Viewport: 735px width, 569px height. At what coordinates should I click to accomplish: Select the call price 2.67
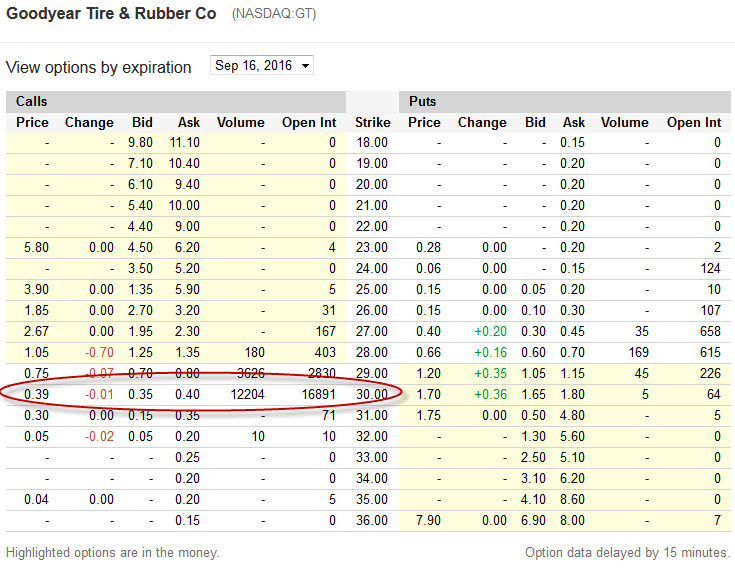(x=36, y=331)
